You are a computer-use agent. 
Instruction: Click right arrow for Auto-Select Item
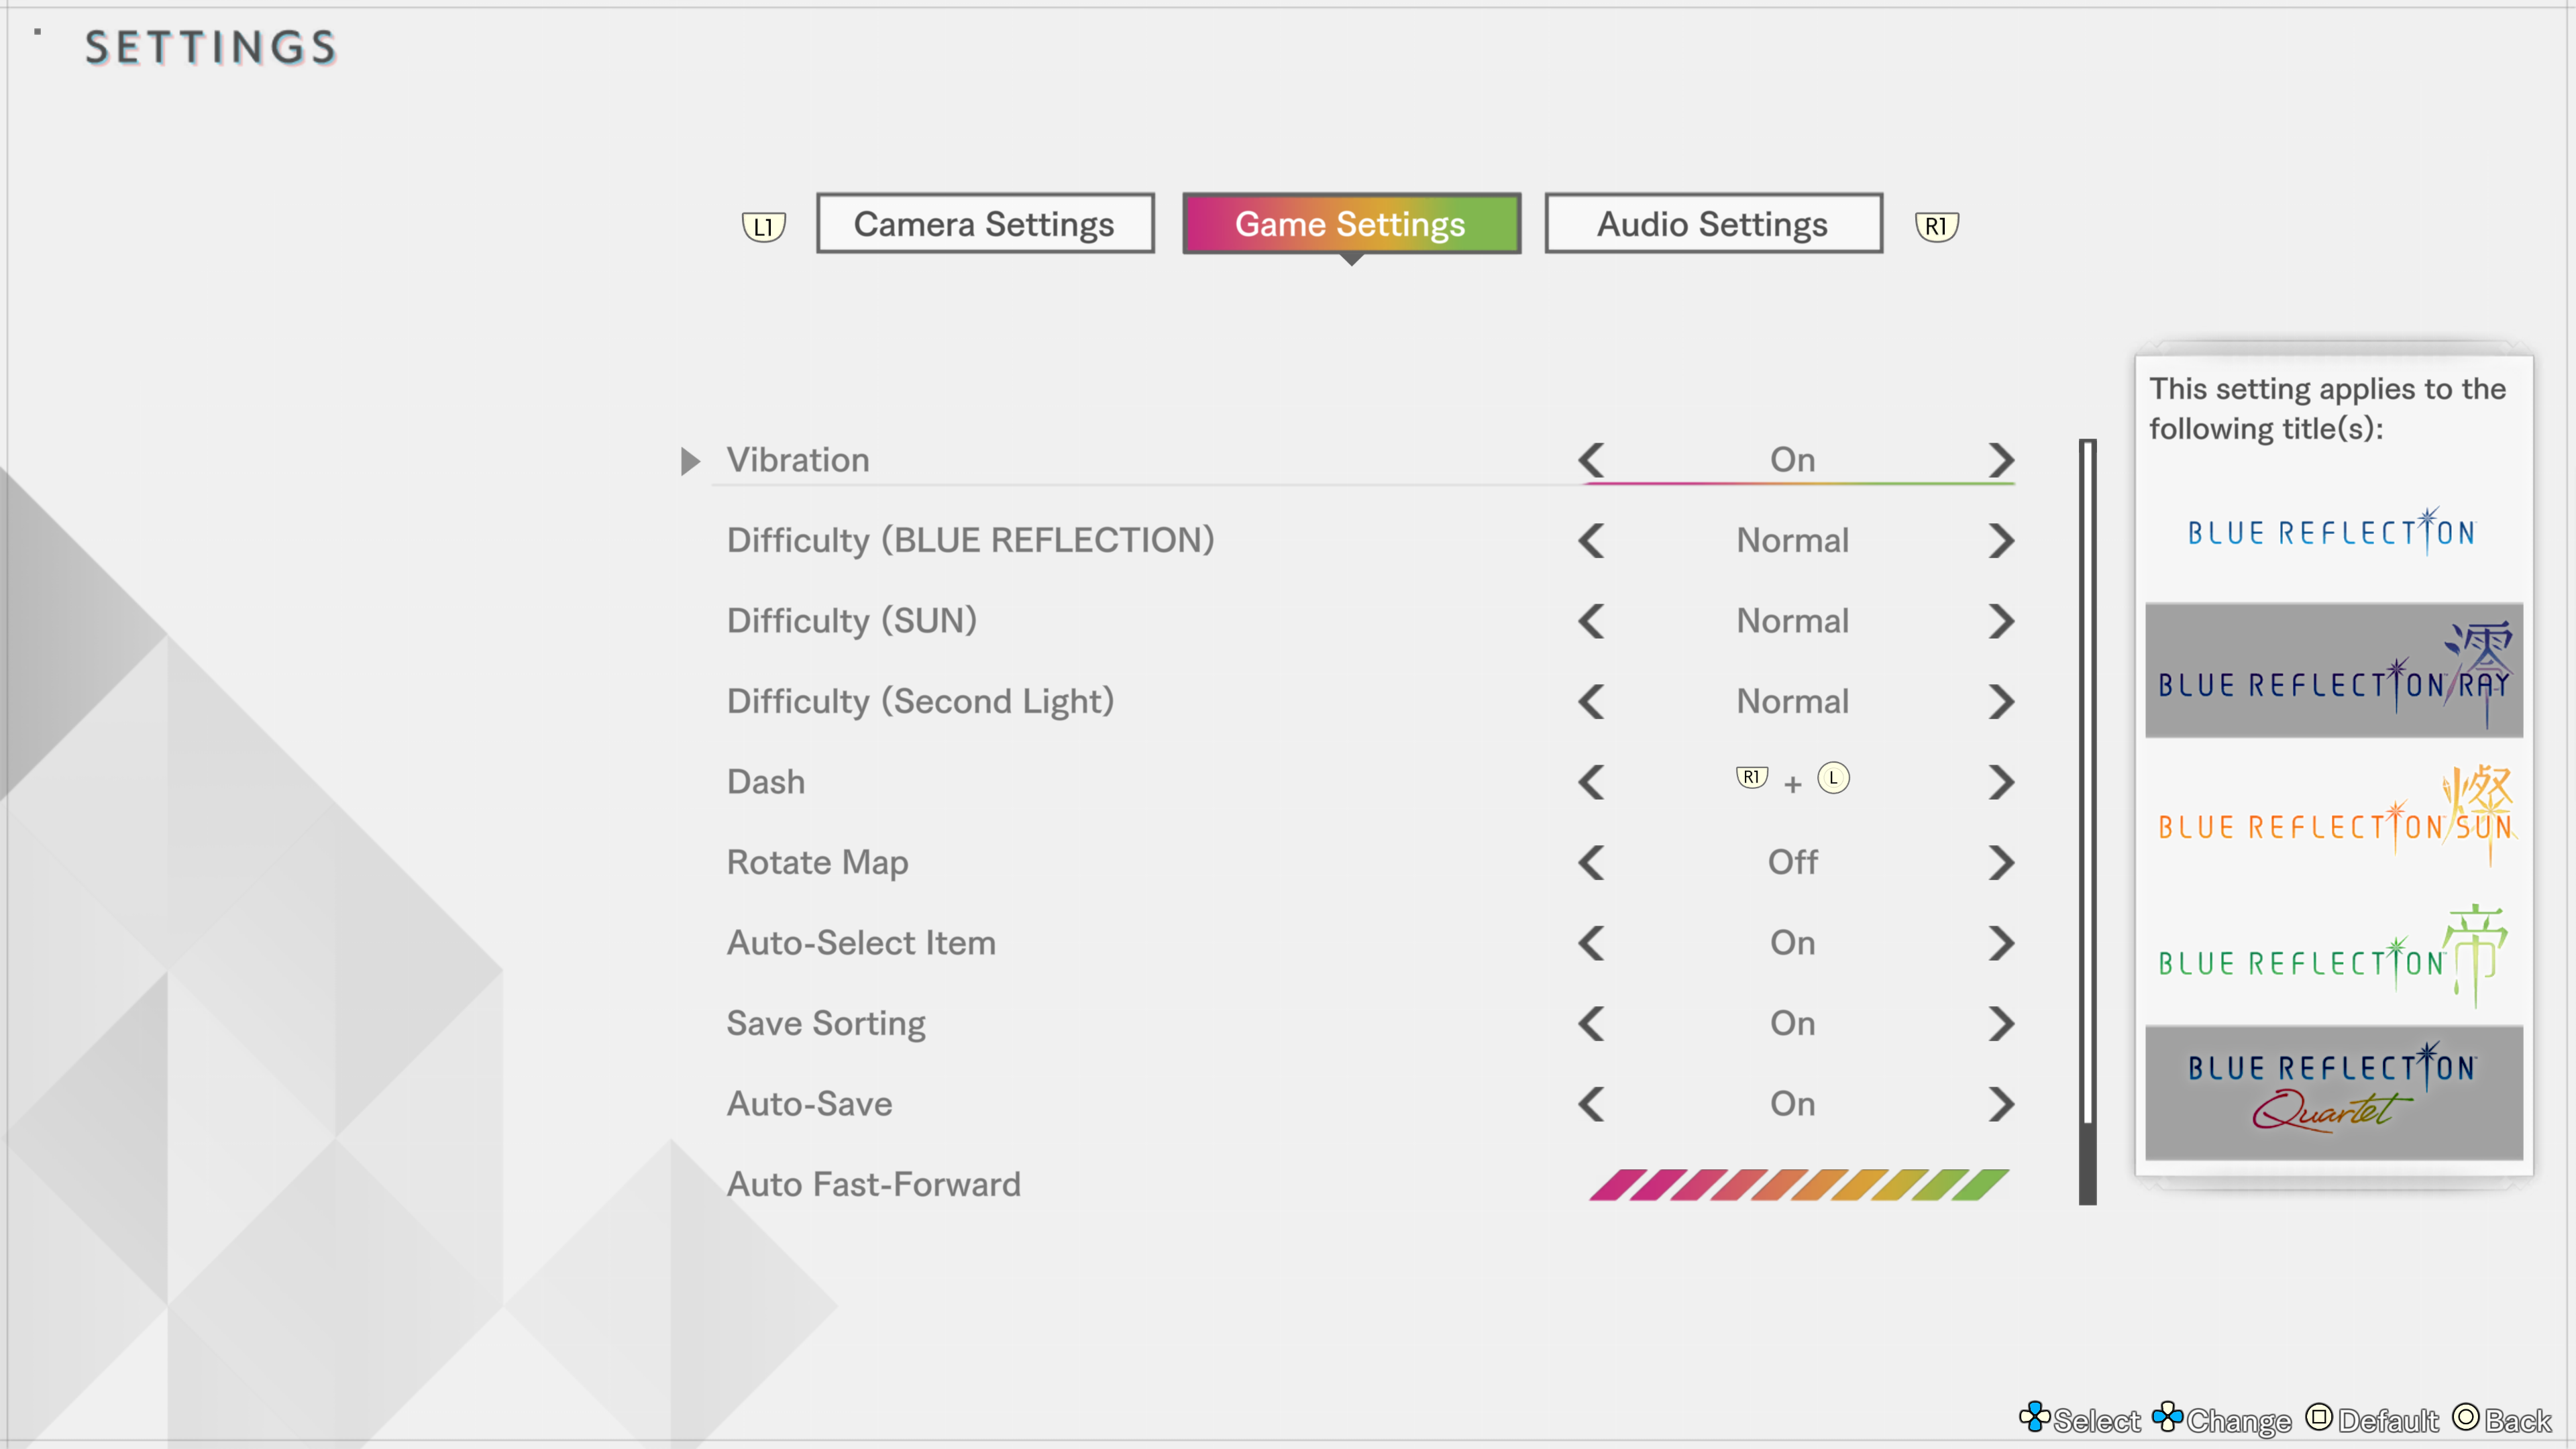2001,943
